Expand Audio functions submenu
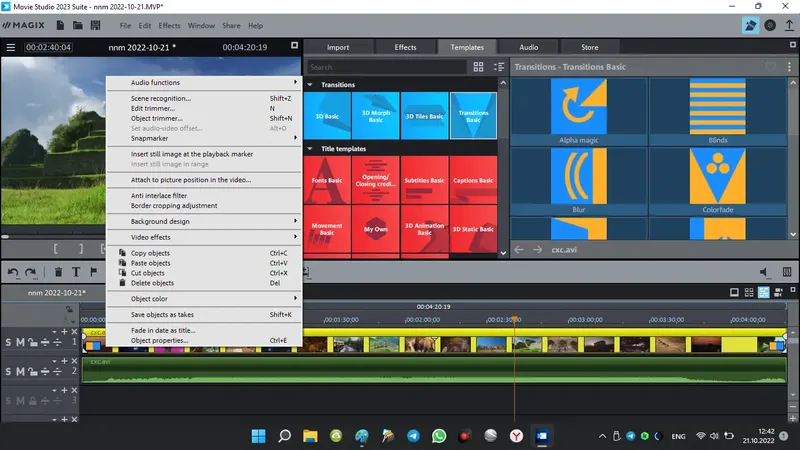Image resolution: width=800 pixels, height=450 pixels. 204,82
